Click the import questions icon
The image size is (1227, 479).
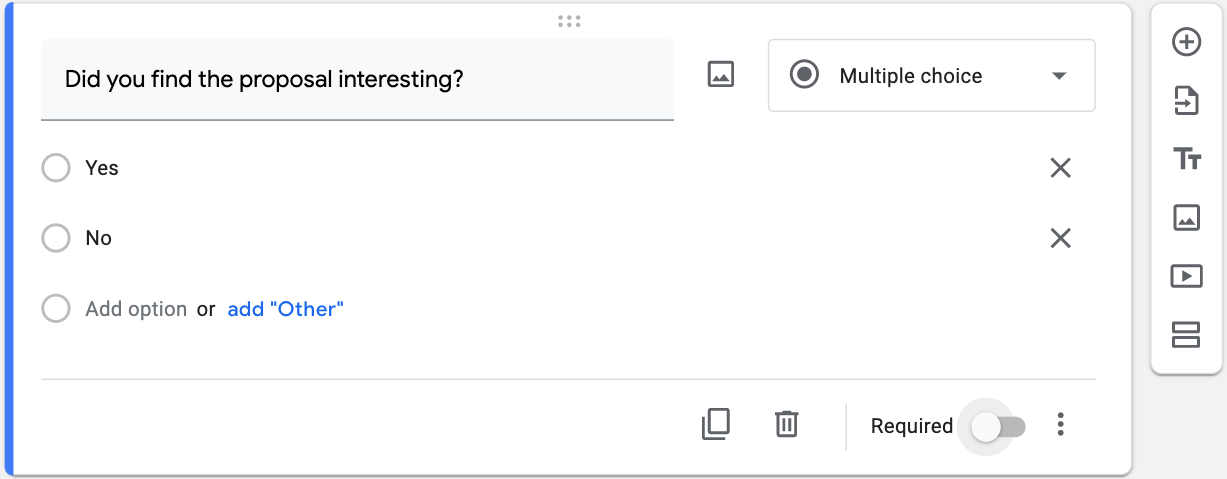pos(1186,101)
